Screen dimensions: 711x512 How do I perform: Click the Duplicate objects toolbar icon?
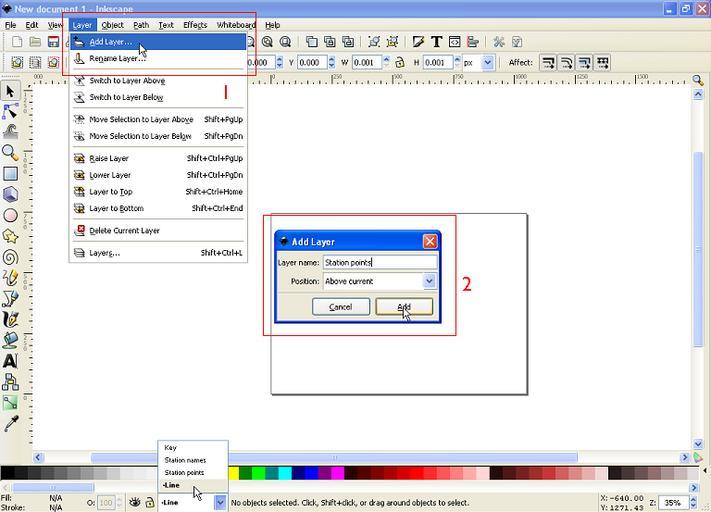click(311, 42)
